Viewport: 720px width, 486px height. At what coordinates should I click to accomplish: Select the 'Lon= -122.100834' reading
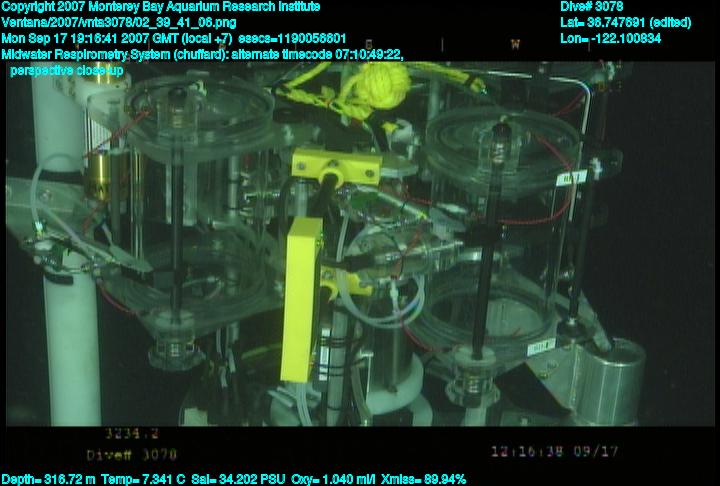(610, 39)
